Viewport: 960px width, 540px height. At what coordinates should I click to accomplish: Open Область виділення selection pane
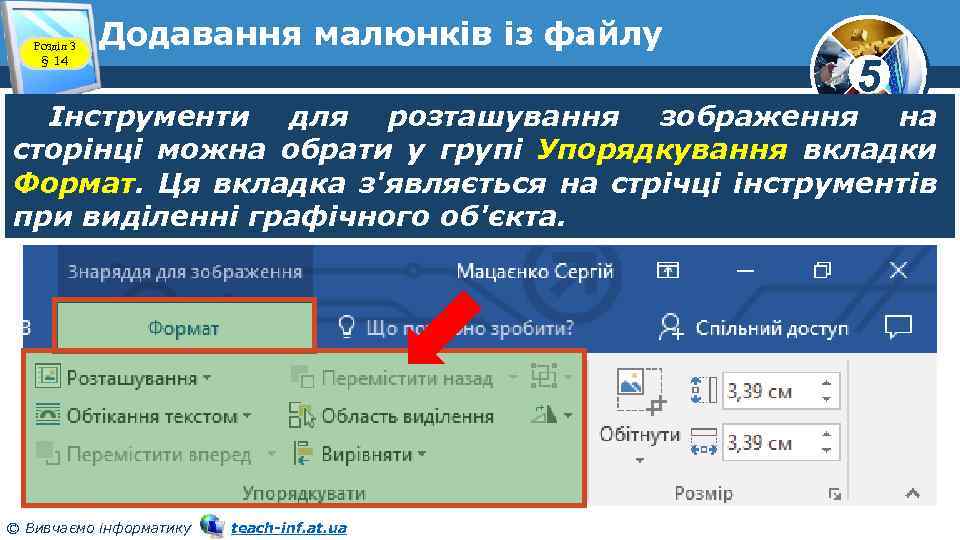[x=392, y=416]
